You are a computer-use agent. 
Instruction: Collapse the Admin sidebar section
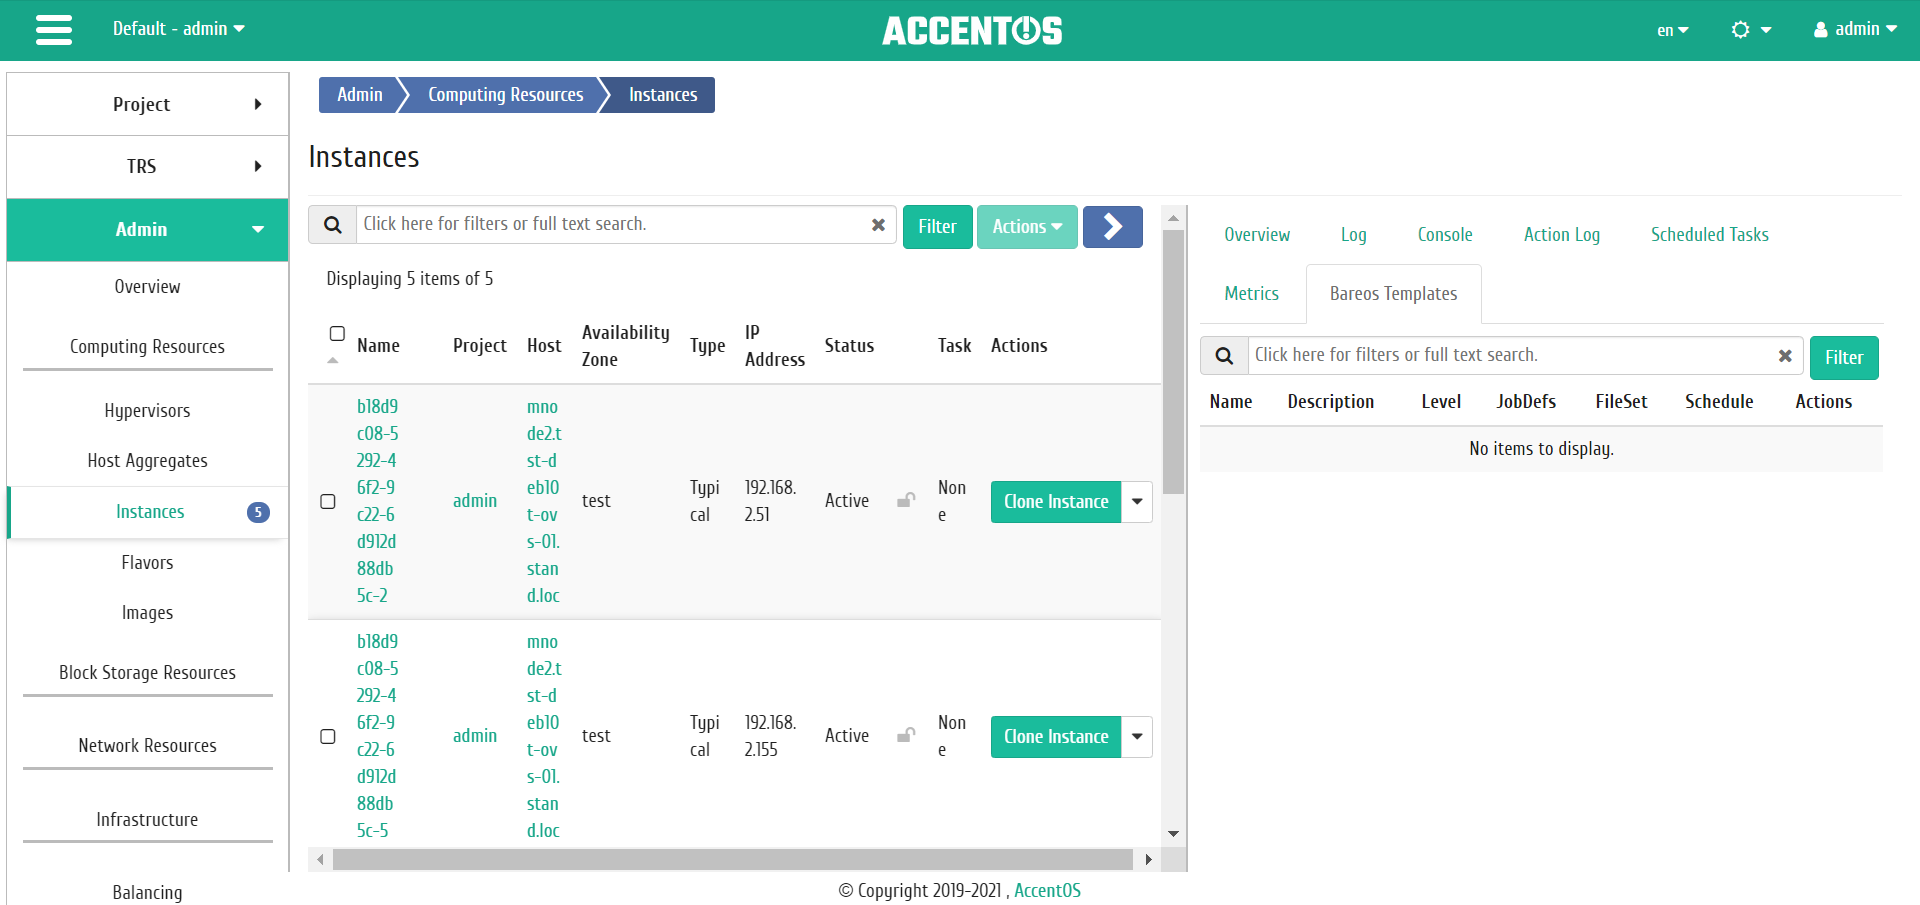[148, 229]
